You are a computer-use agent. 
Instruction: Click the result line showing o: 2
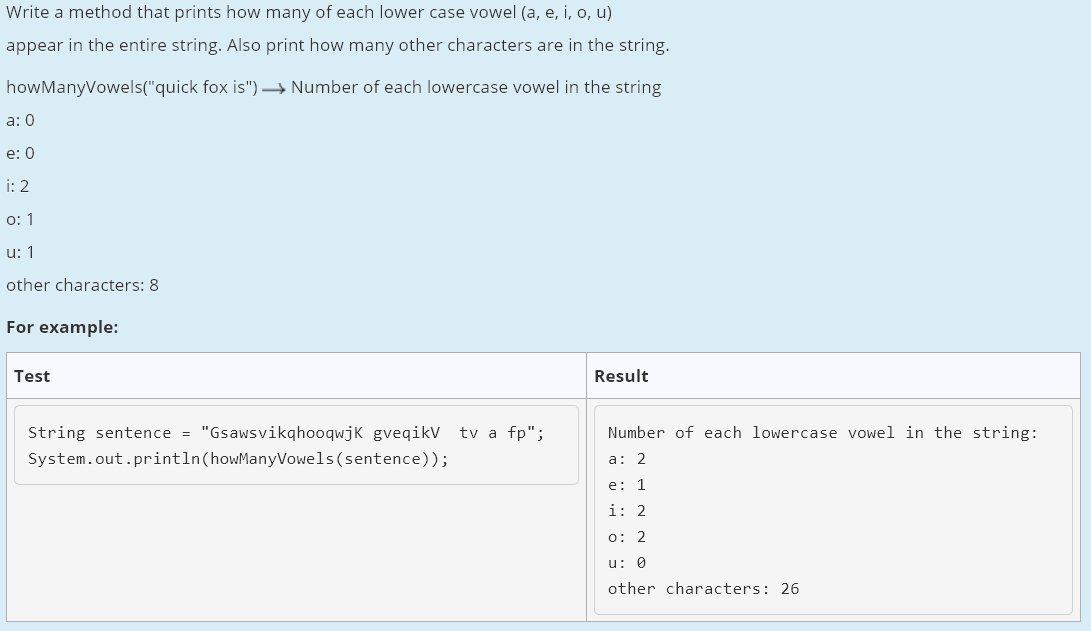tap(625, 536)
